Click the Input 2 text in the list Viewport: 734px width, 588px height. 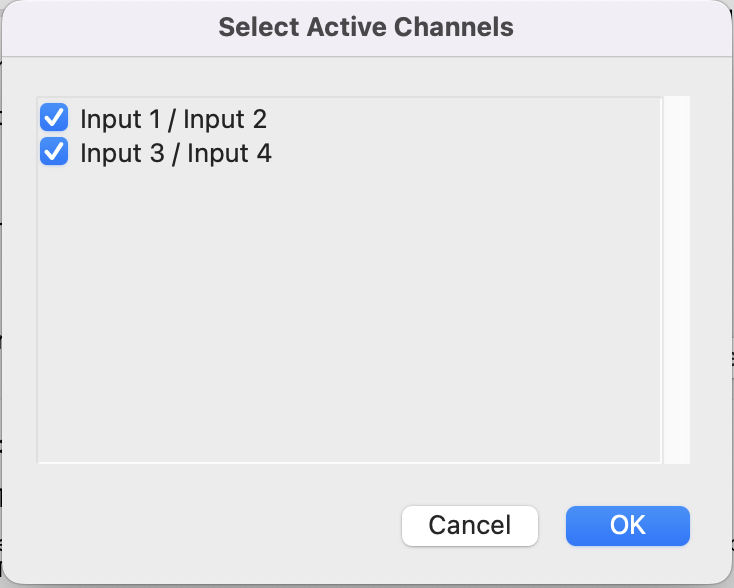[x=225, y=119]
